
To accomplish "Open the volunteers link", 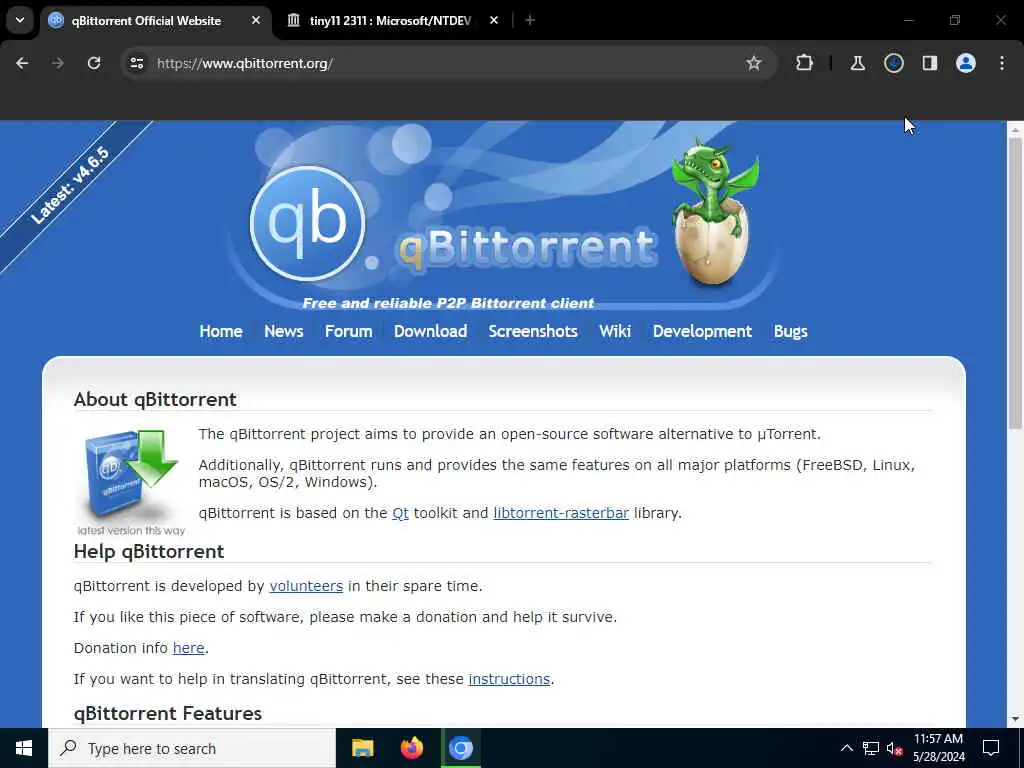I will [x=306, y=586].
